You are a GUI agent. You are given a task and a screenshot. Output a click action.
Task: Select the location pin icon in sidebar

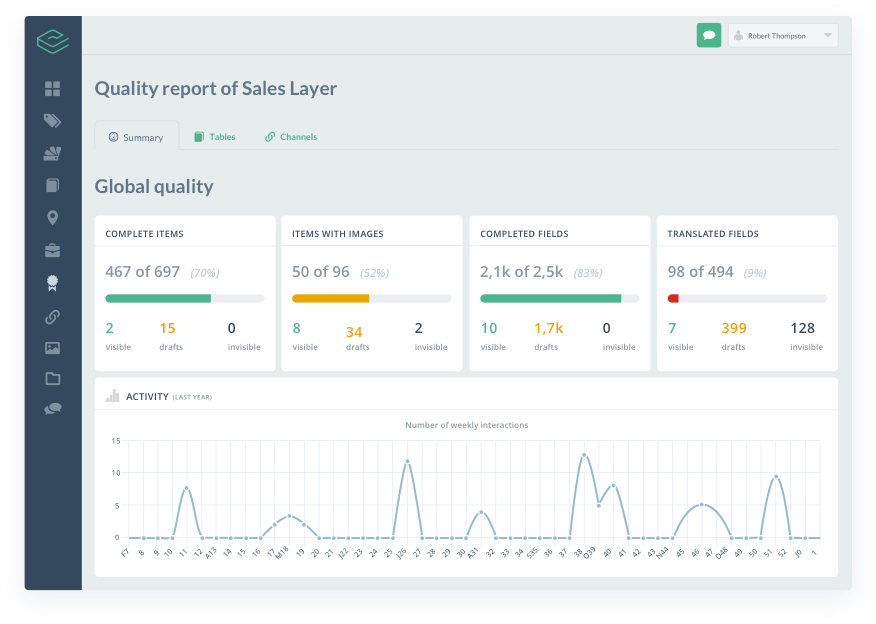pos(53,218)
